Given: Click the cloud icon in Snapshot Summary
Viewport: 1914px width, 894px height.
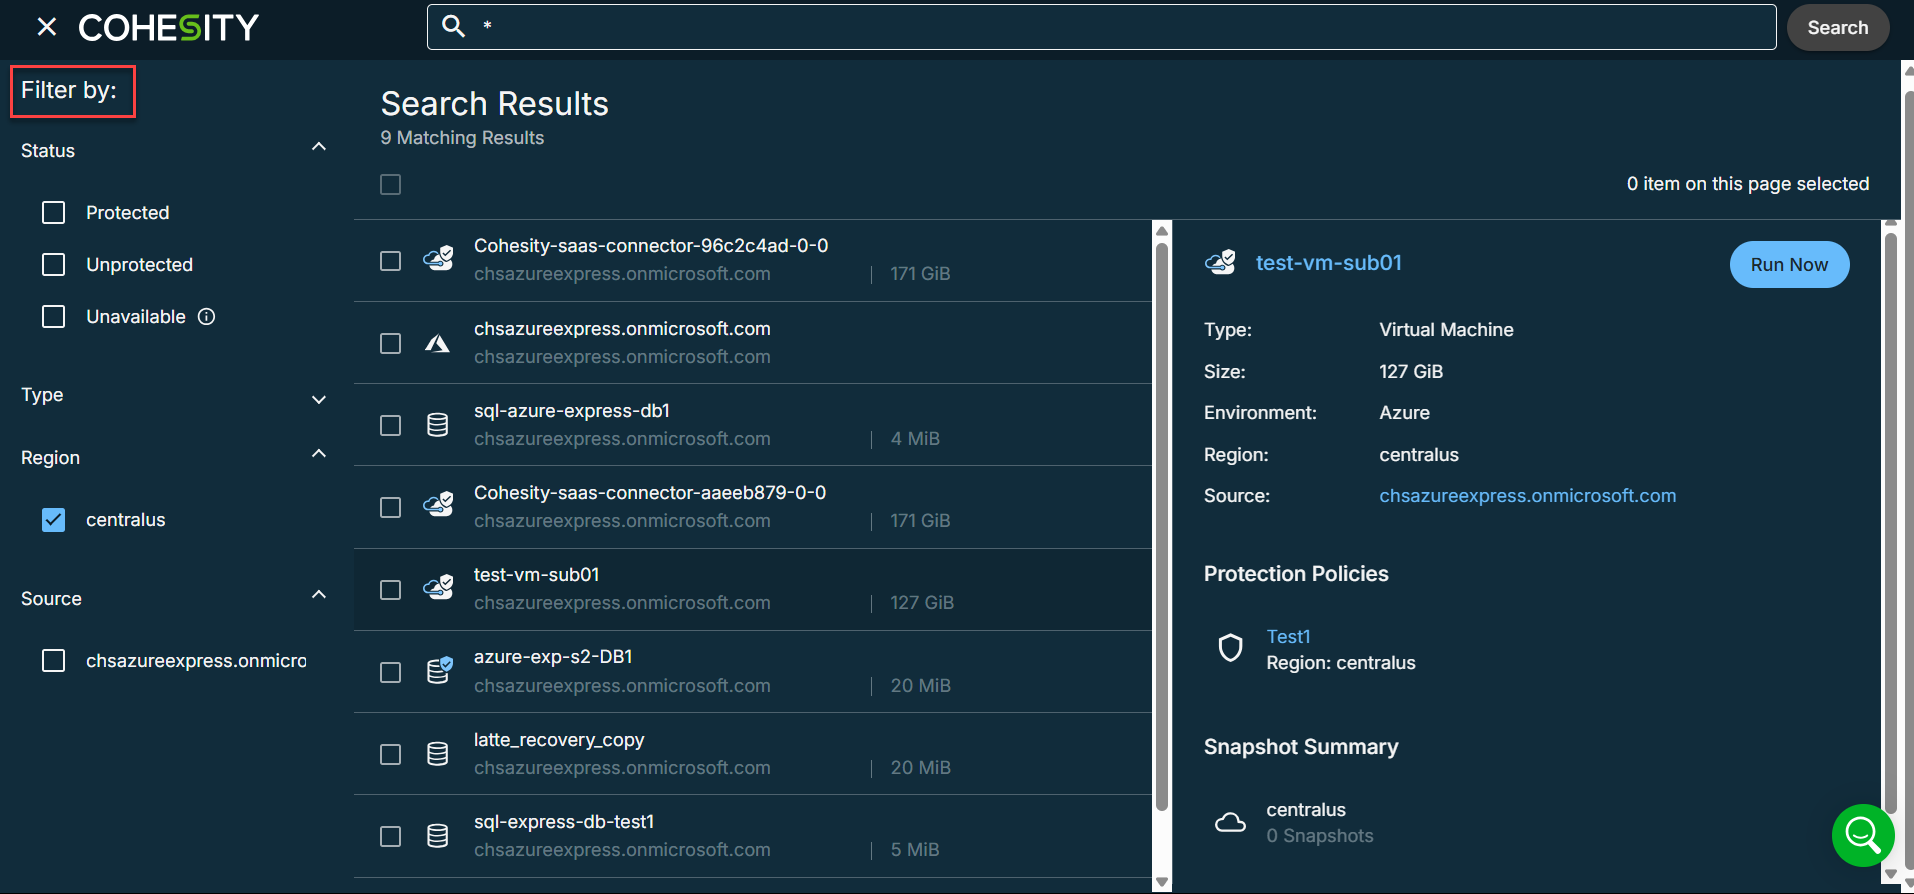Looking at the screenshot, I should pyautogui.click(x=1230, y=822).
